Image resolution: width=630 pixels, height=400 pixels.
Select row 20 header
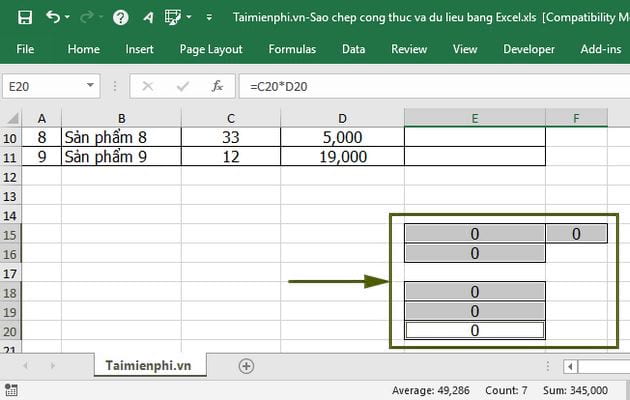pos(10,332)
